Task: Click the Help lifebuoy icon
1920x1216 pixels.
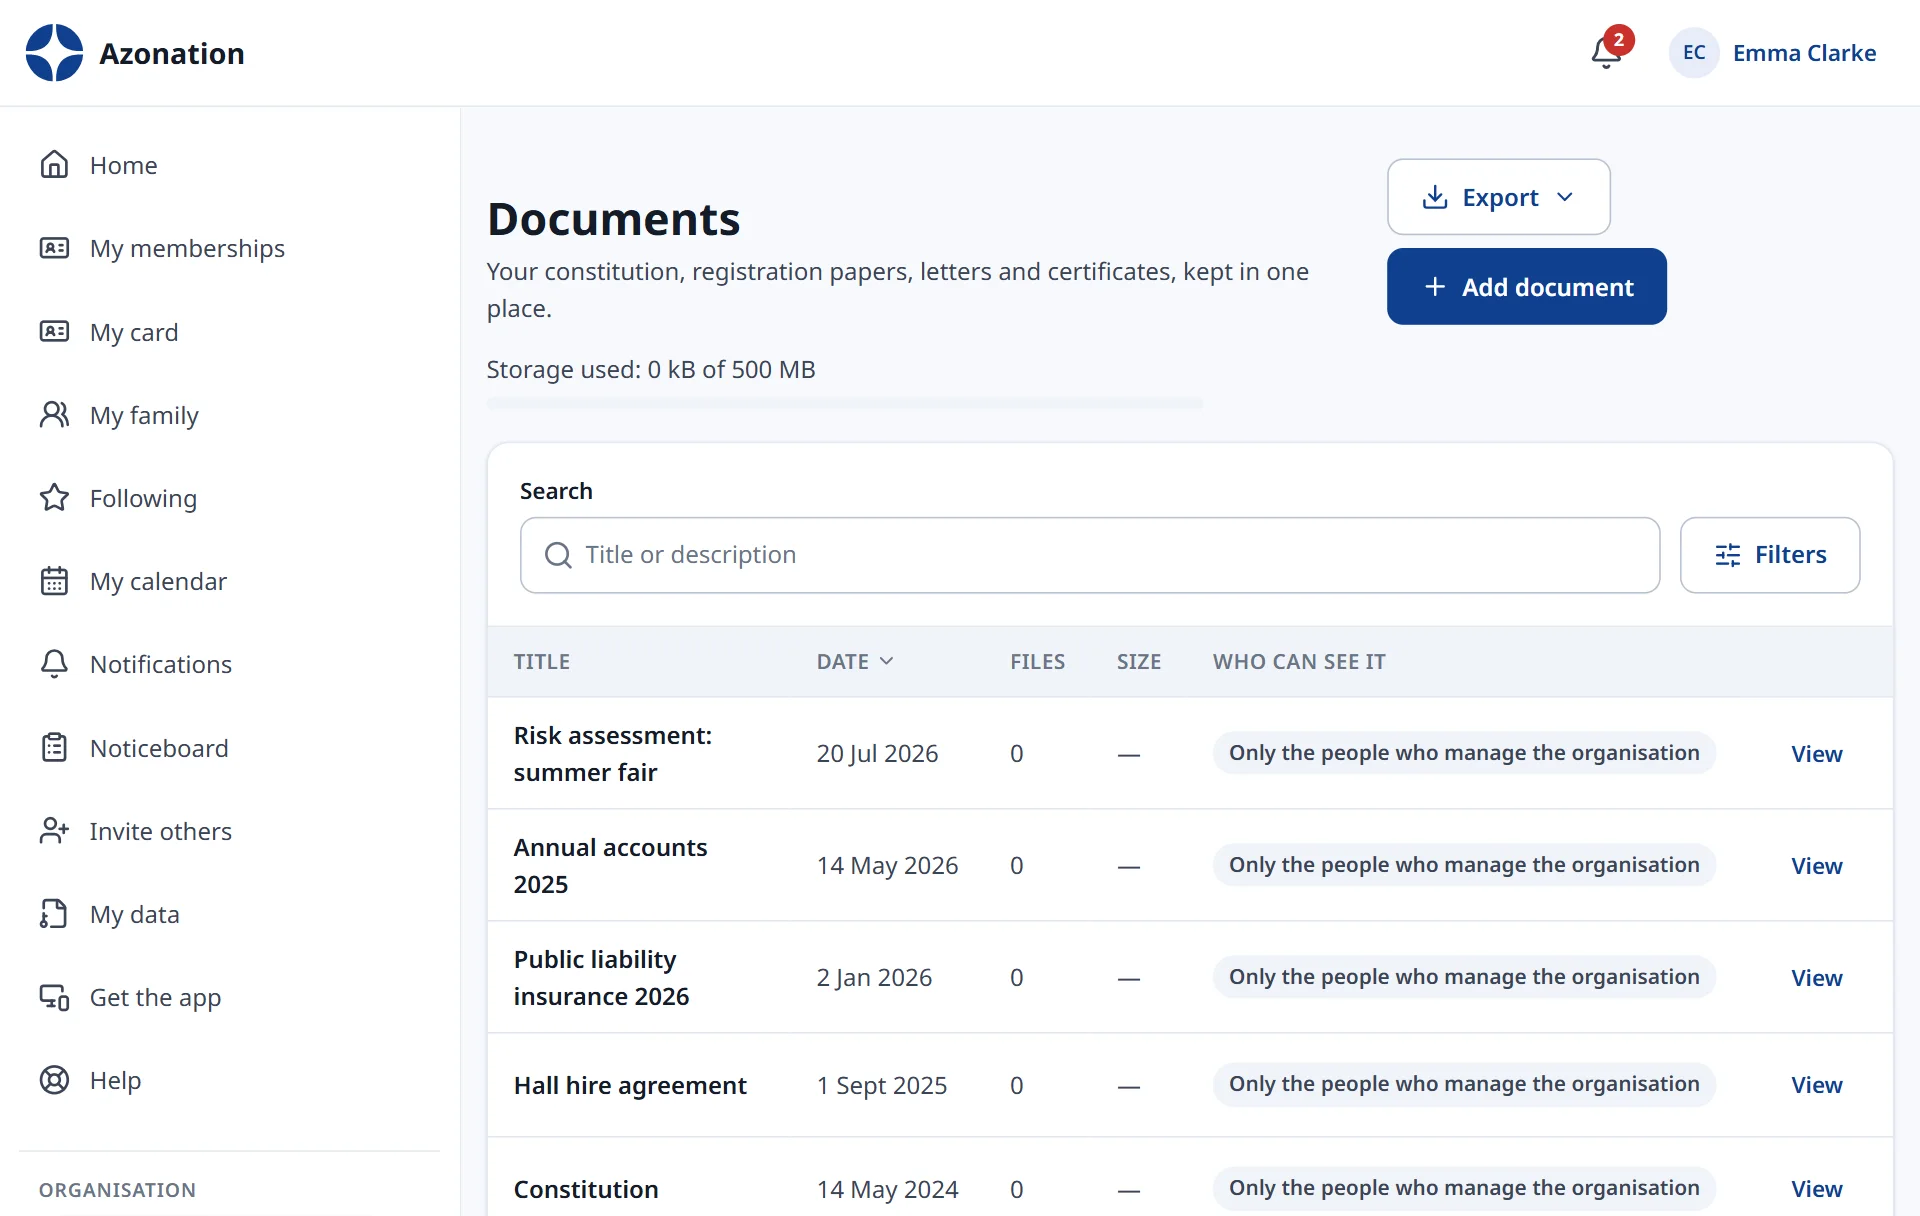Action: pos(54,1080)
